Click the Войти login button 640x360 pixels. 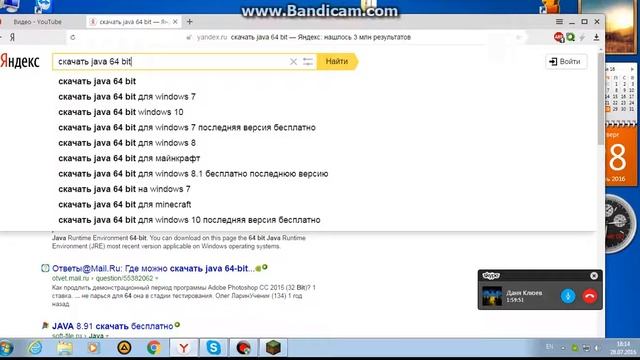point(566,62)
